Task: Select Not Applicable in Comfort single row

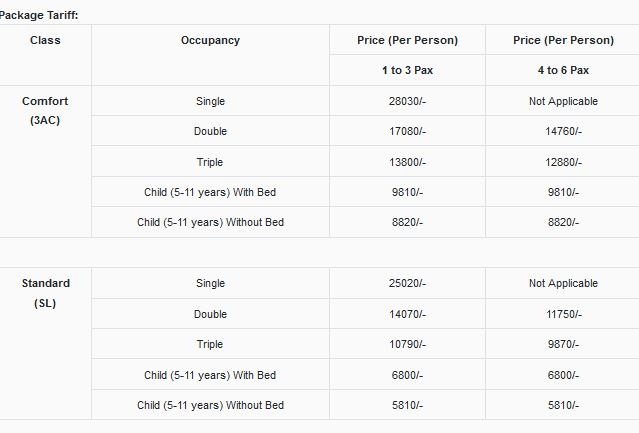Action: (x=563, y=101)
